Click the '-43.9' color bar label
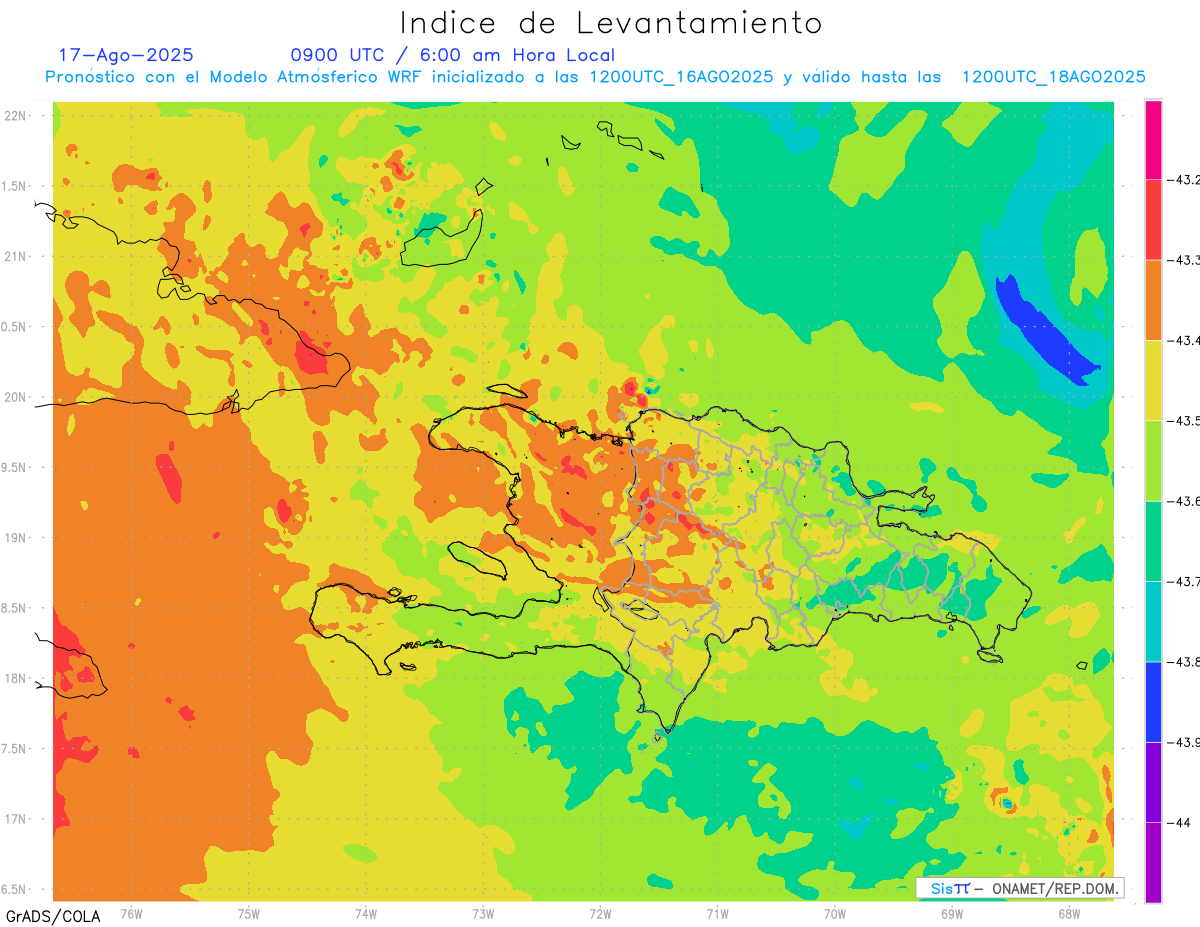 [x=1184, y=742]
